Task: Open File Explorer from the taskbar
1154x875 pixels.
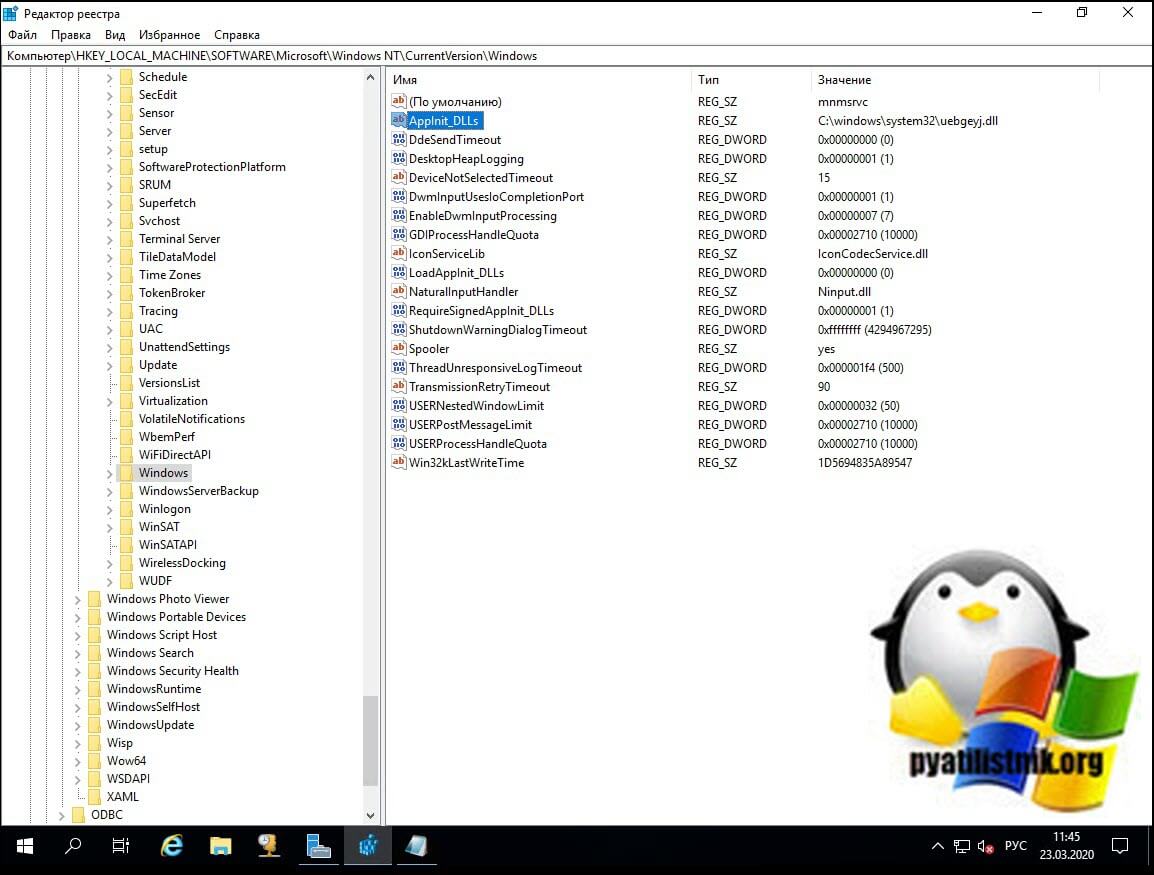Action: tap(221, 846)
